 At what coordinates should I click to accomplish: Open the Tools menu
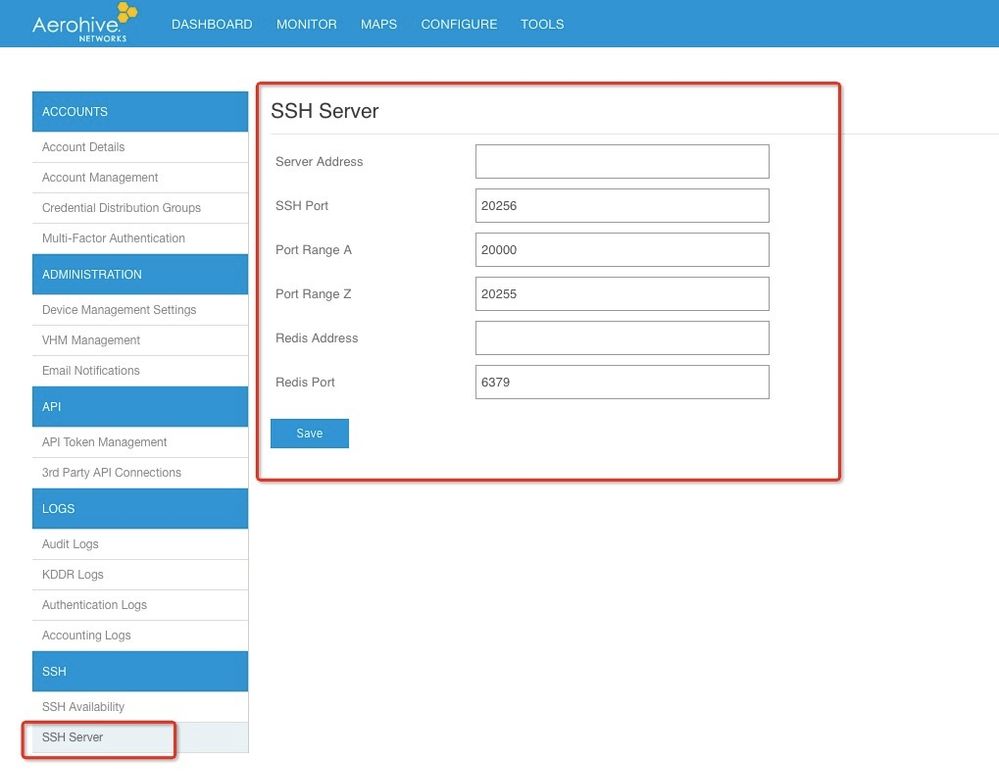pos(542,24)
